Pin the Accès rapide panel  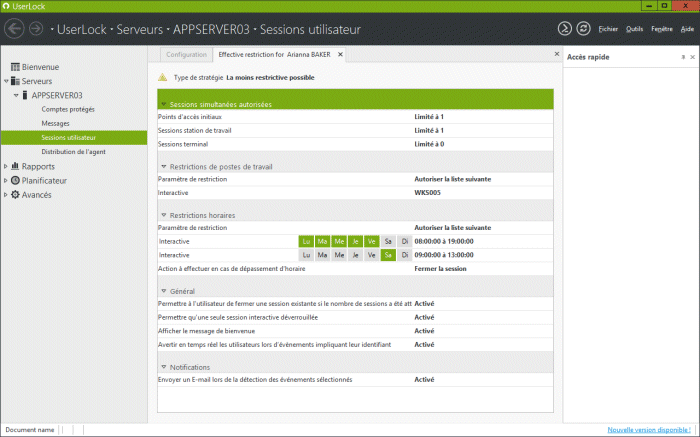pos(683,57)
